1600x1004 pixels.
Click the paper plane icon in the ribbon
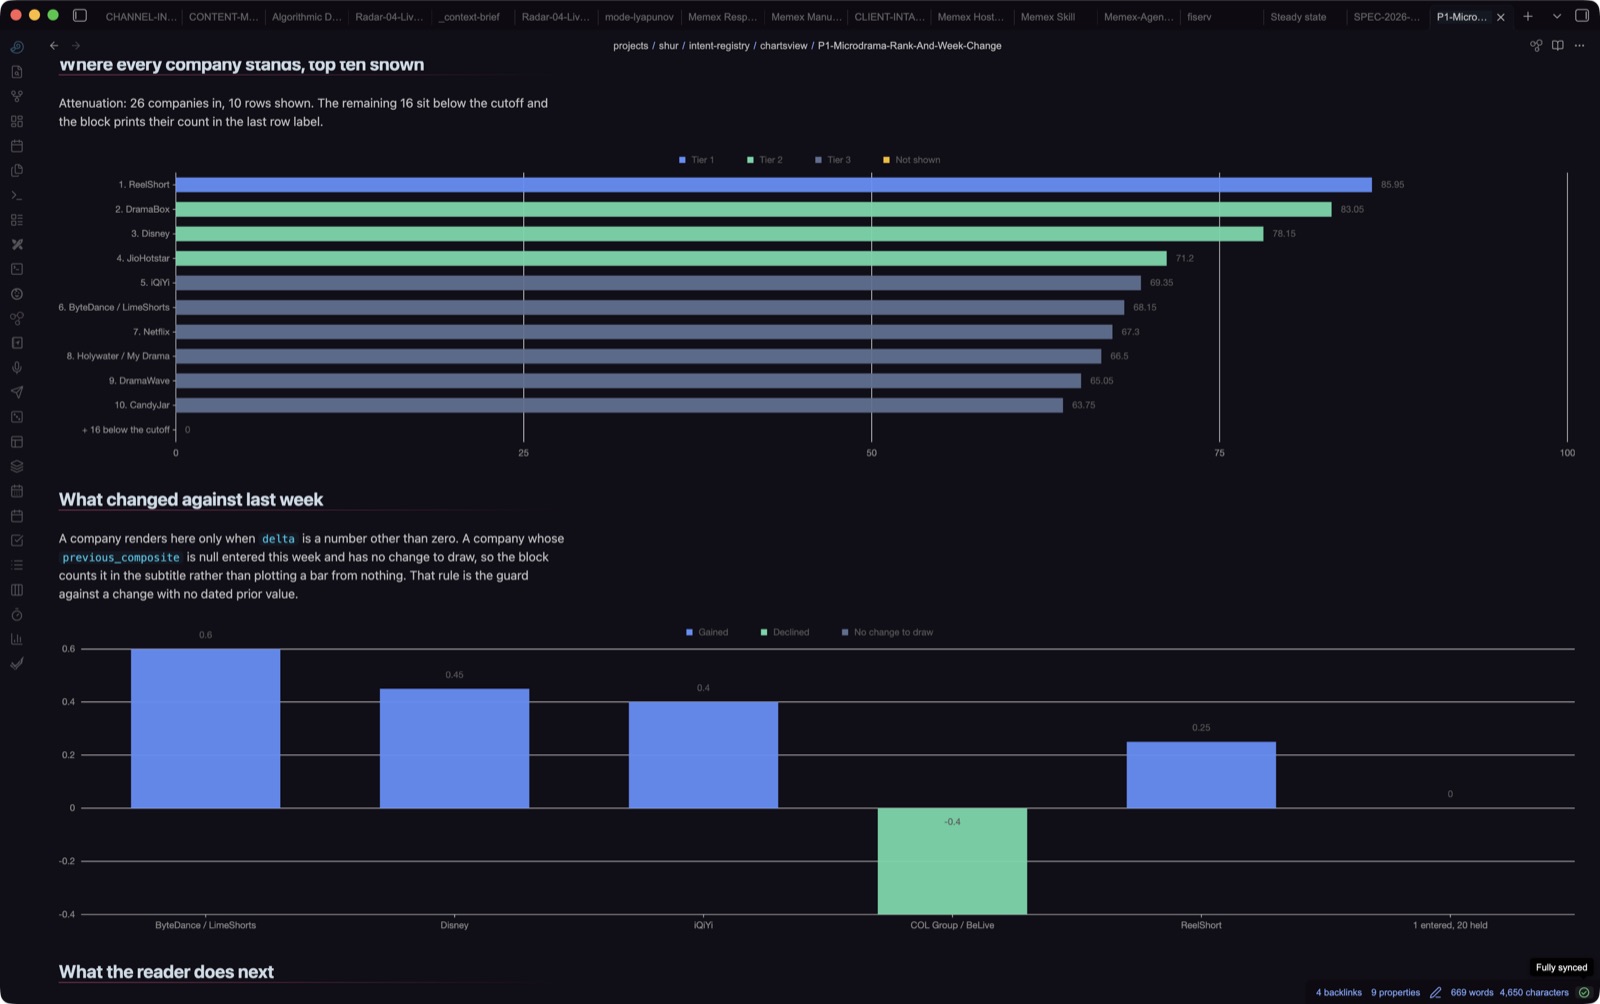17,392
